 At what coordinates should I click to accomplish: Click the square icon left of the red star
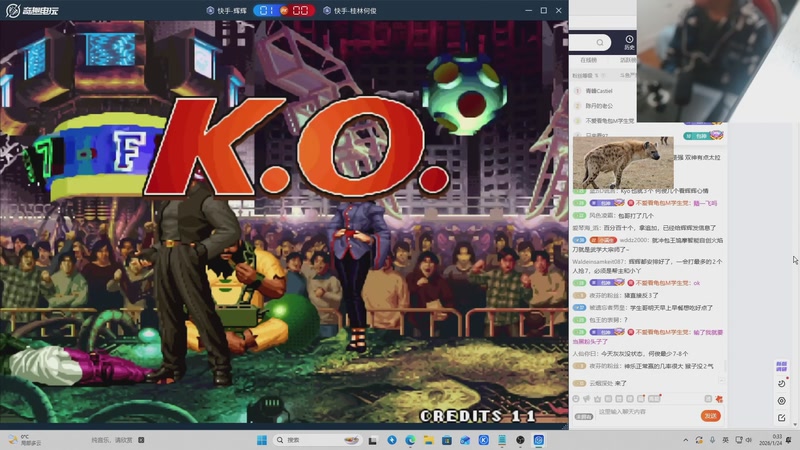(x=708, y=399)
